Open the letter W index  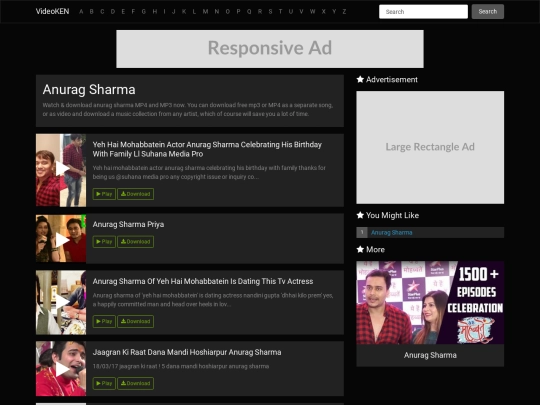(312, 11)
